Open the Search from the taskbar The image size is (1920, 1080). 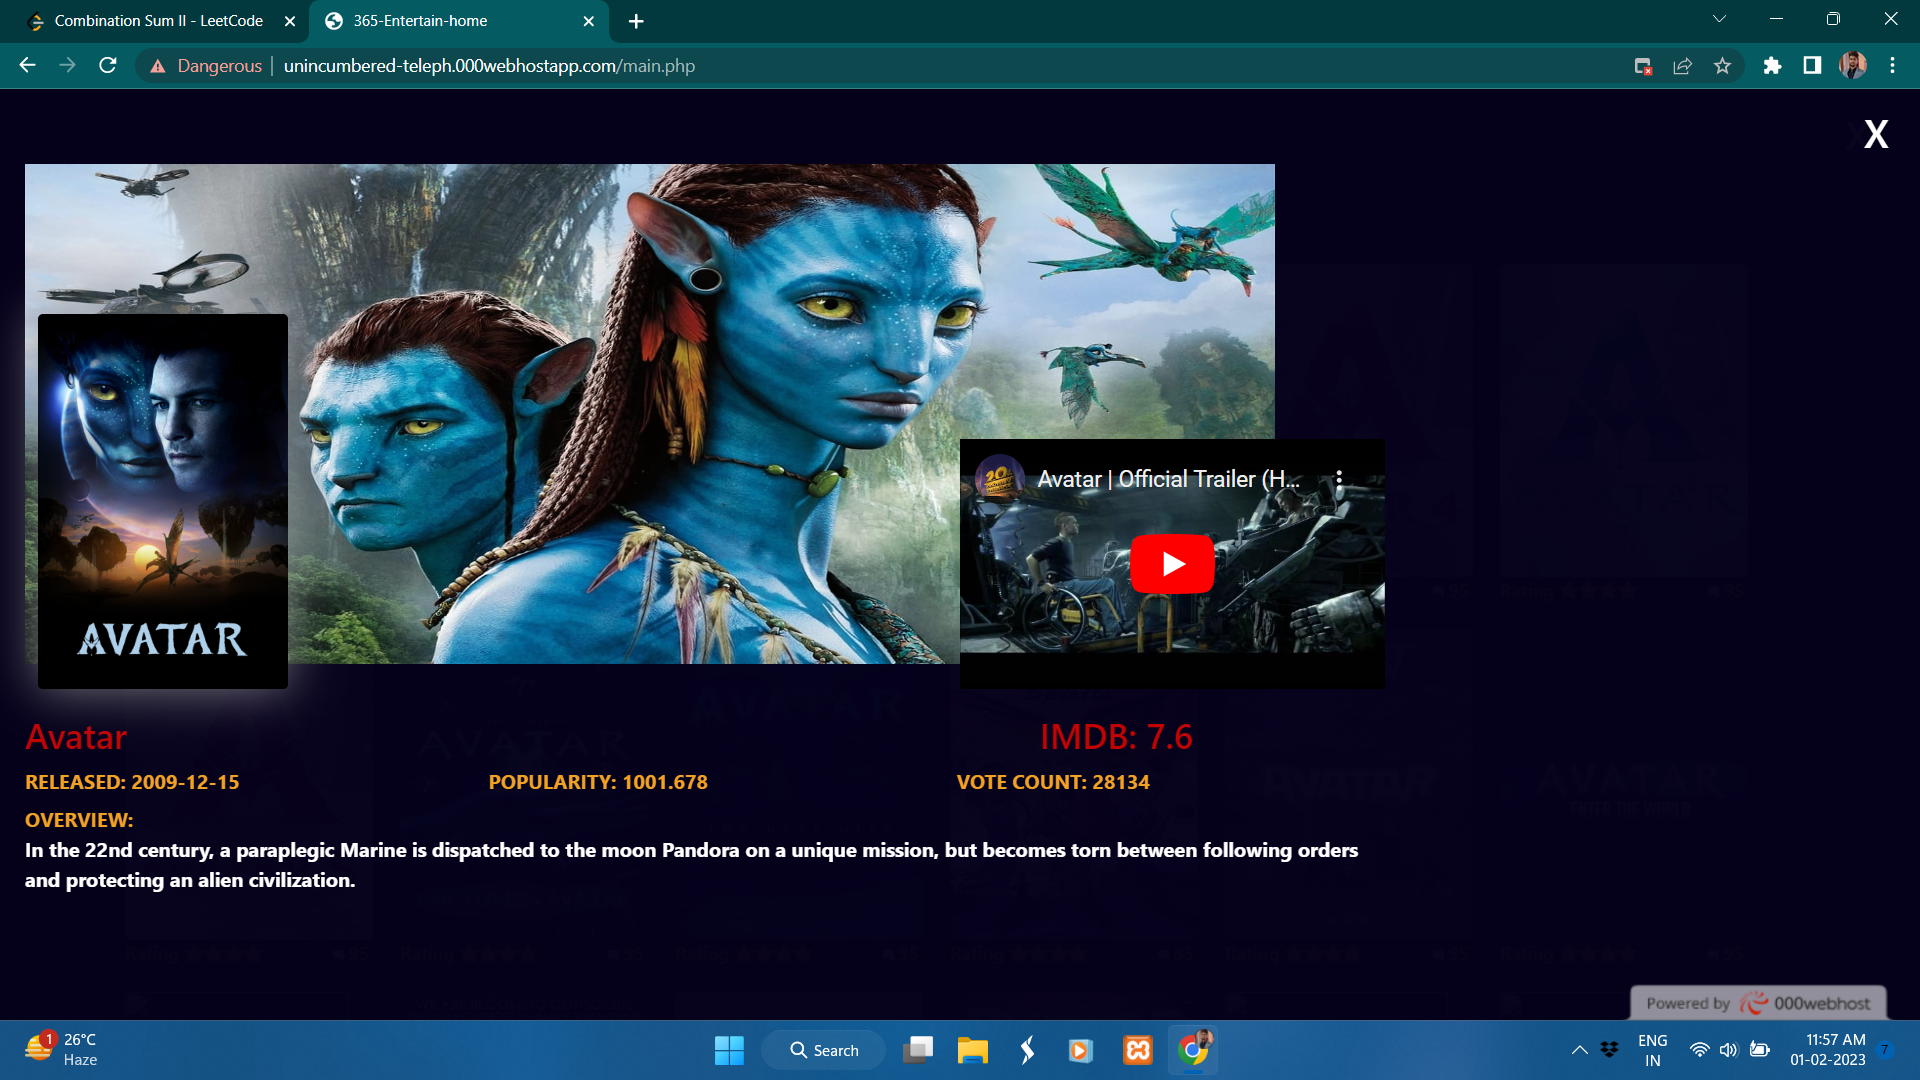(823, 1050)
